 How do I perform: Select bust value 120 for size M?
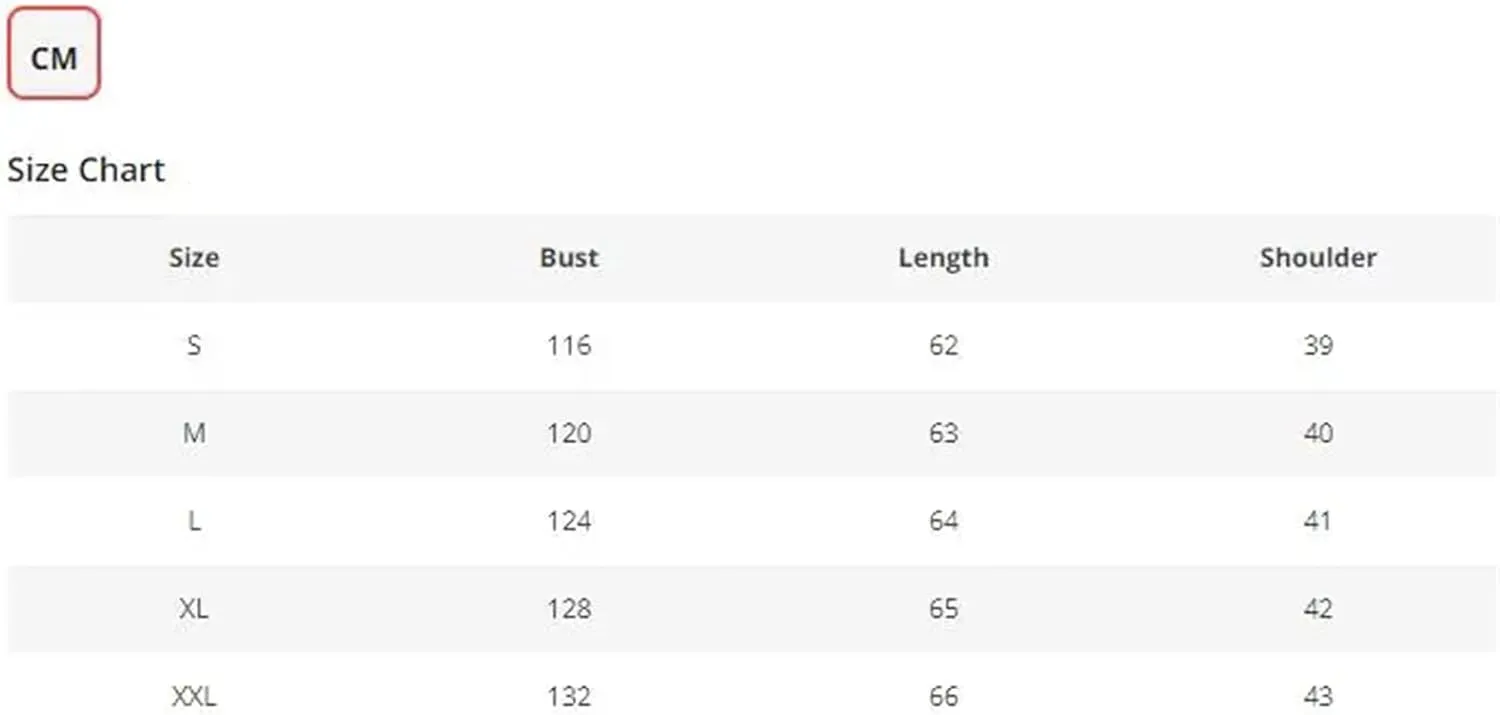coord(569,433)
